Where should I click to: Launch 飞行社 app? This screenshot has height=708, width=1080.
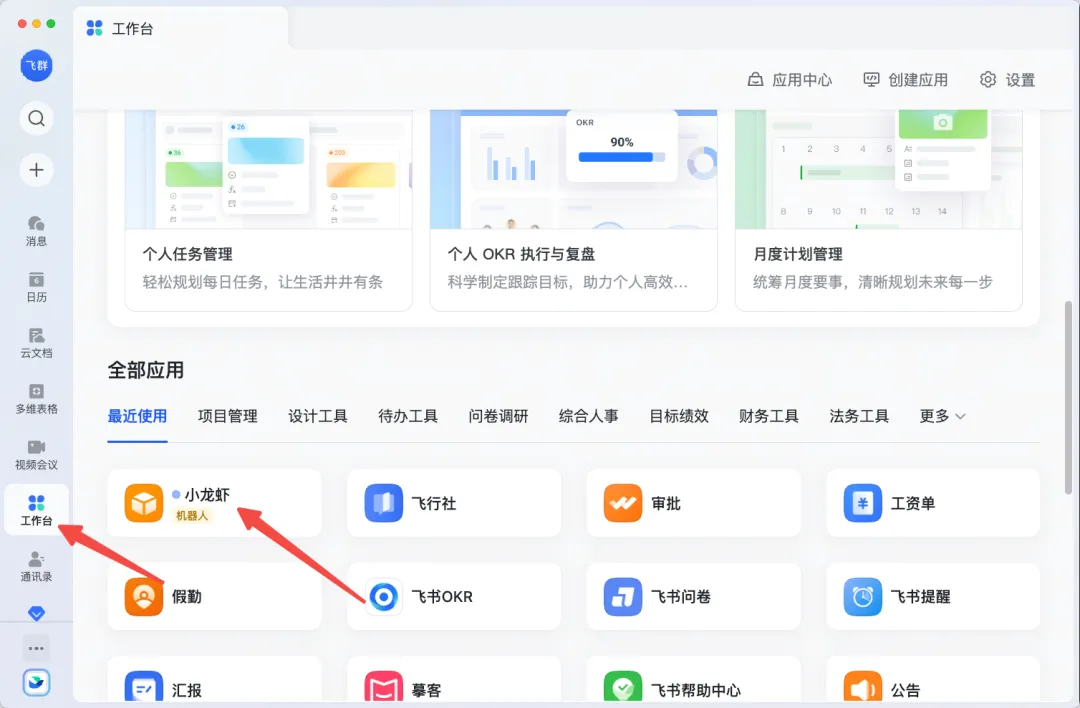pos(454,503)
